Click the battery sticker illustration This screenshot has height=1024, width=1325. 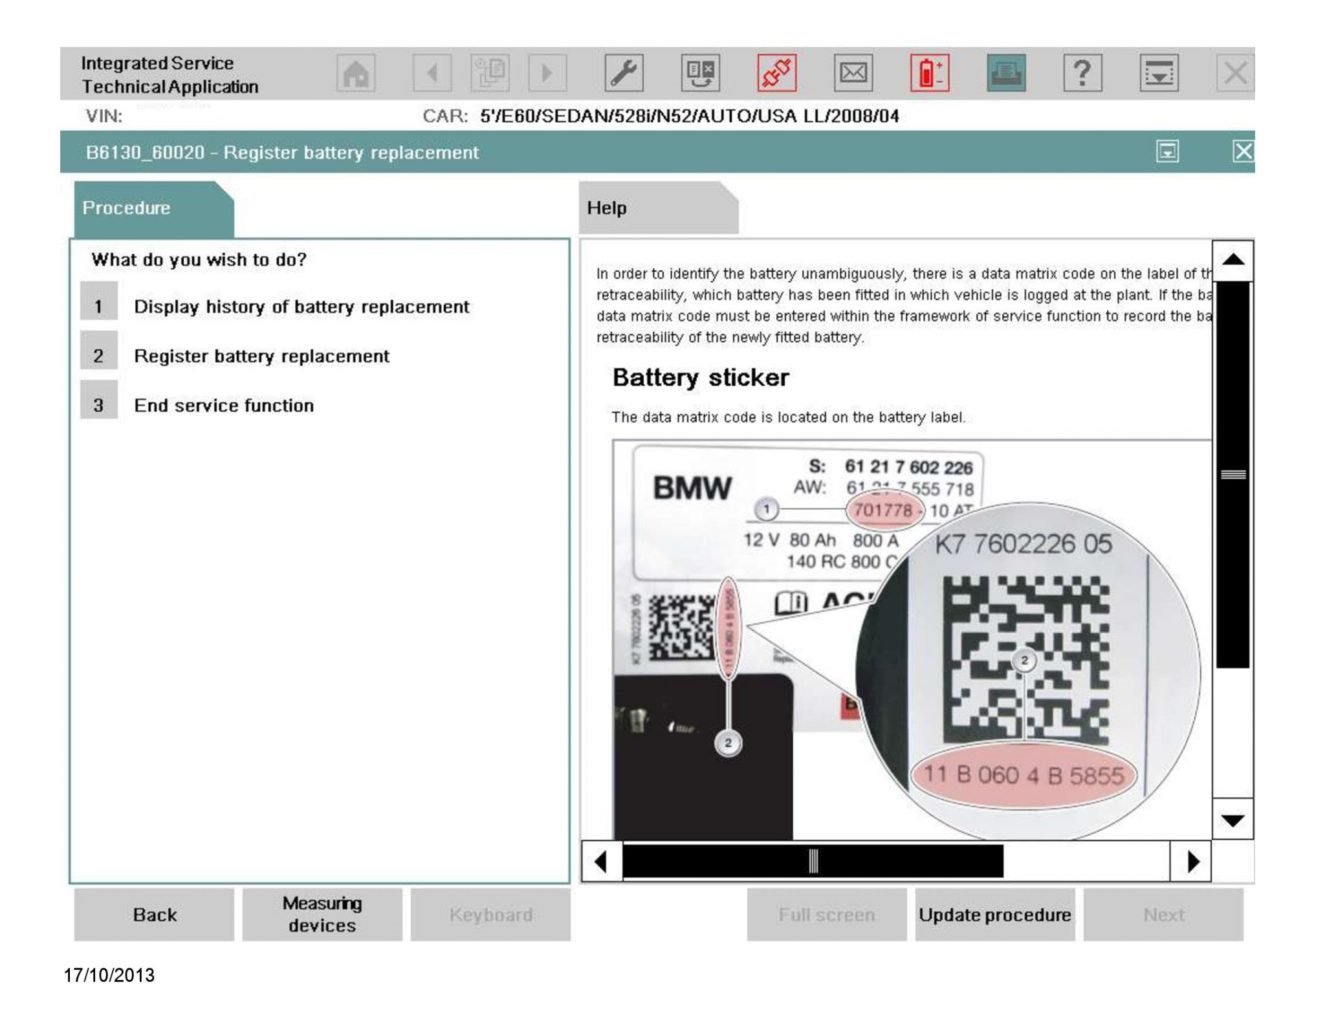click(x=911, y=640)
